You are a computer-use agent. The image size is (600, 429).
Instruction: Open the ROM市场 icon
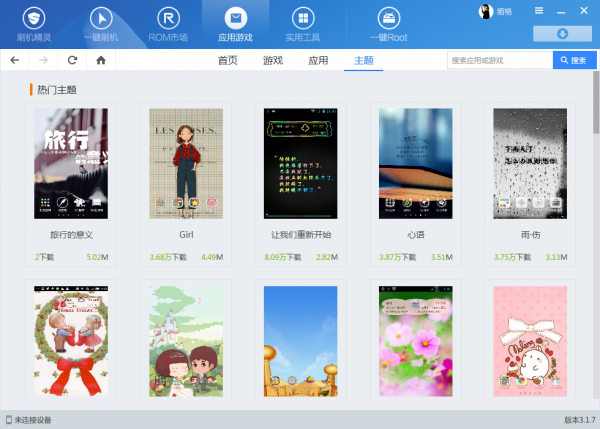tap(168, 19)
